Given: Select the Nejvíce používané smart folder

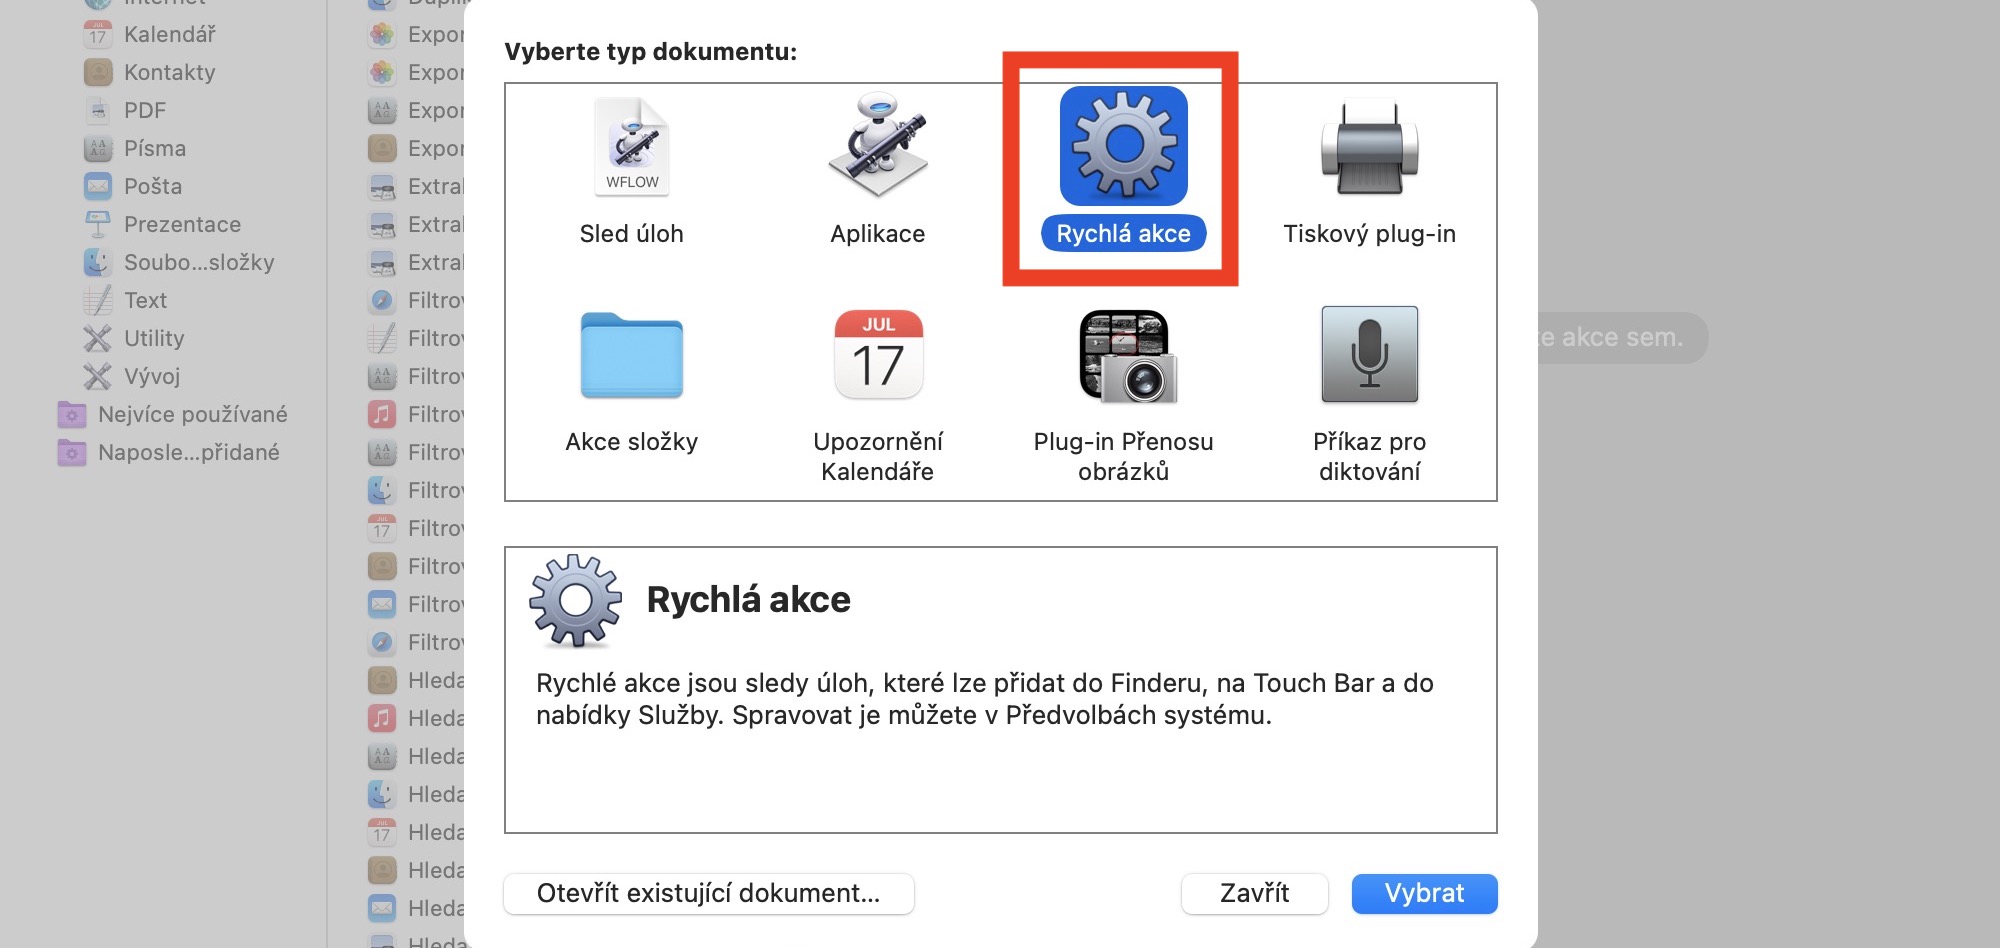Looking at the screenshot, I should (x=192, y=415).
